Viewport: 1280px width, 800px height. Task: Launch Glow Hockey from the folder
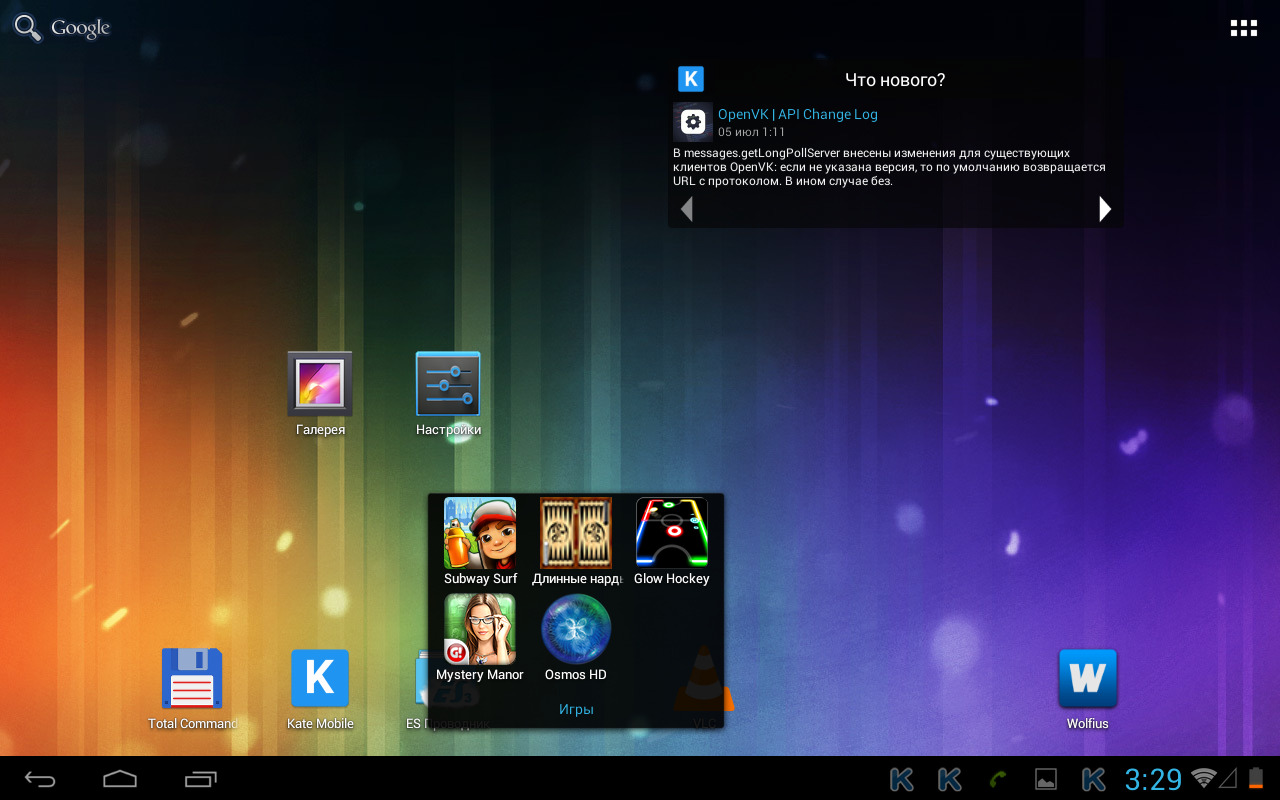672,541
